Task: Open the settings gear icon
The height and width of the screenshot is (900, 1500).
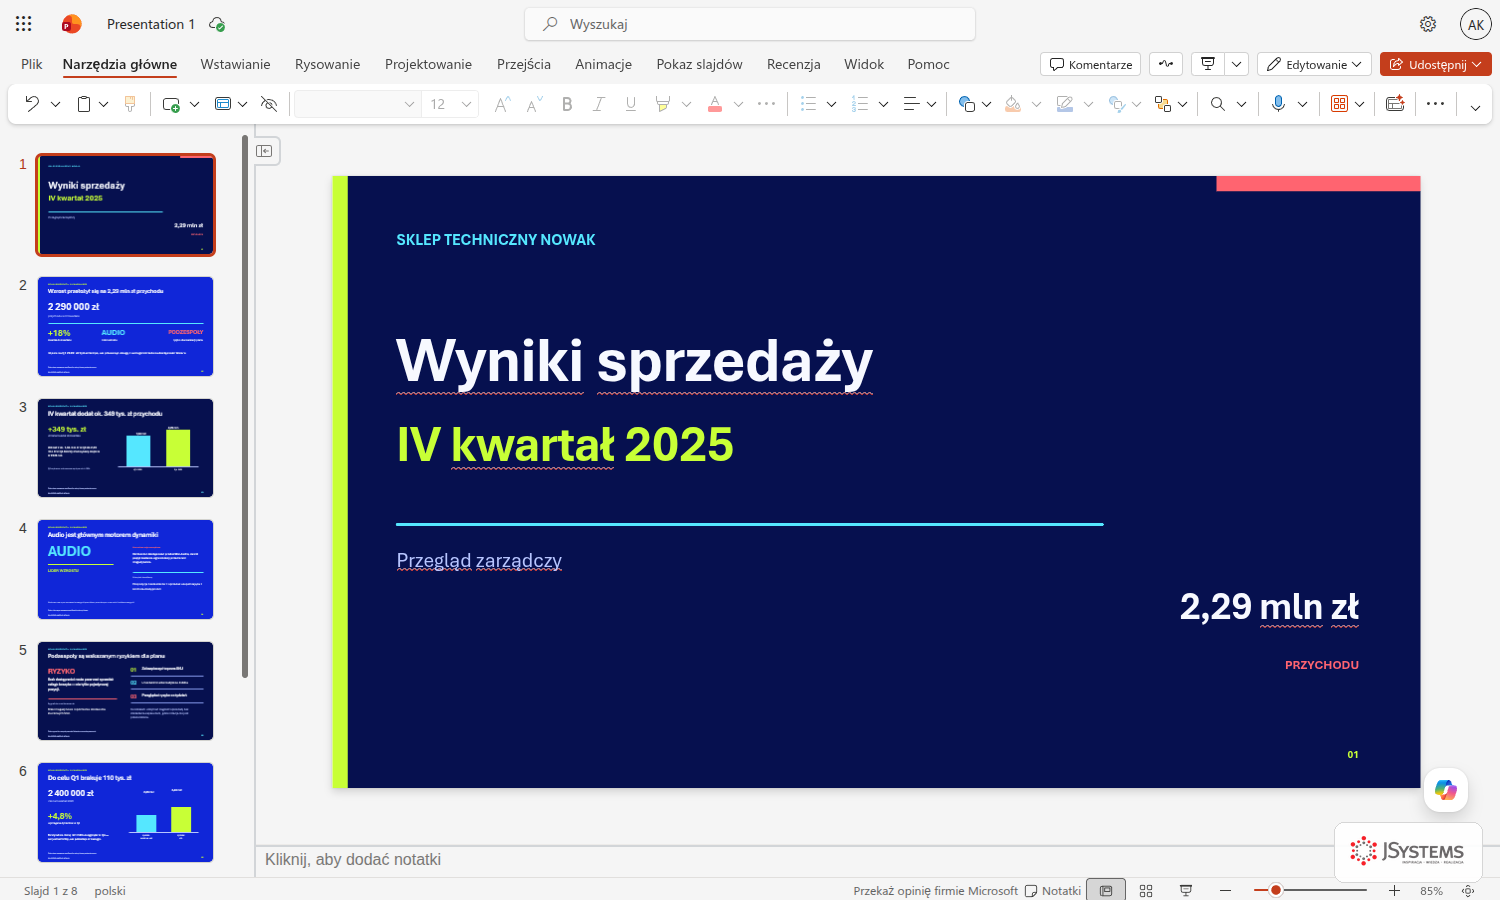Action: tap(1428, 24)
